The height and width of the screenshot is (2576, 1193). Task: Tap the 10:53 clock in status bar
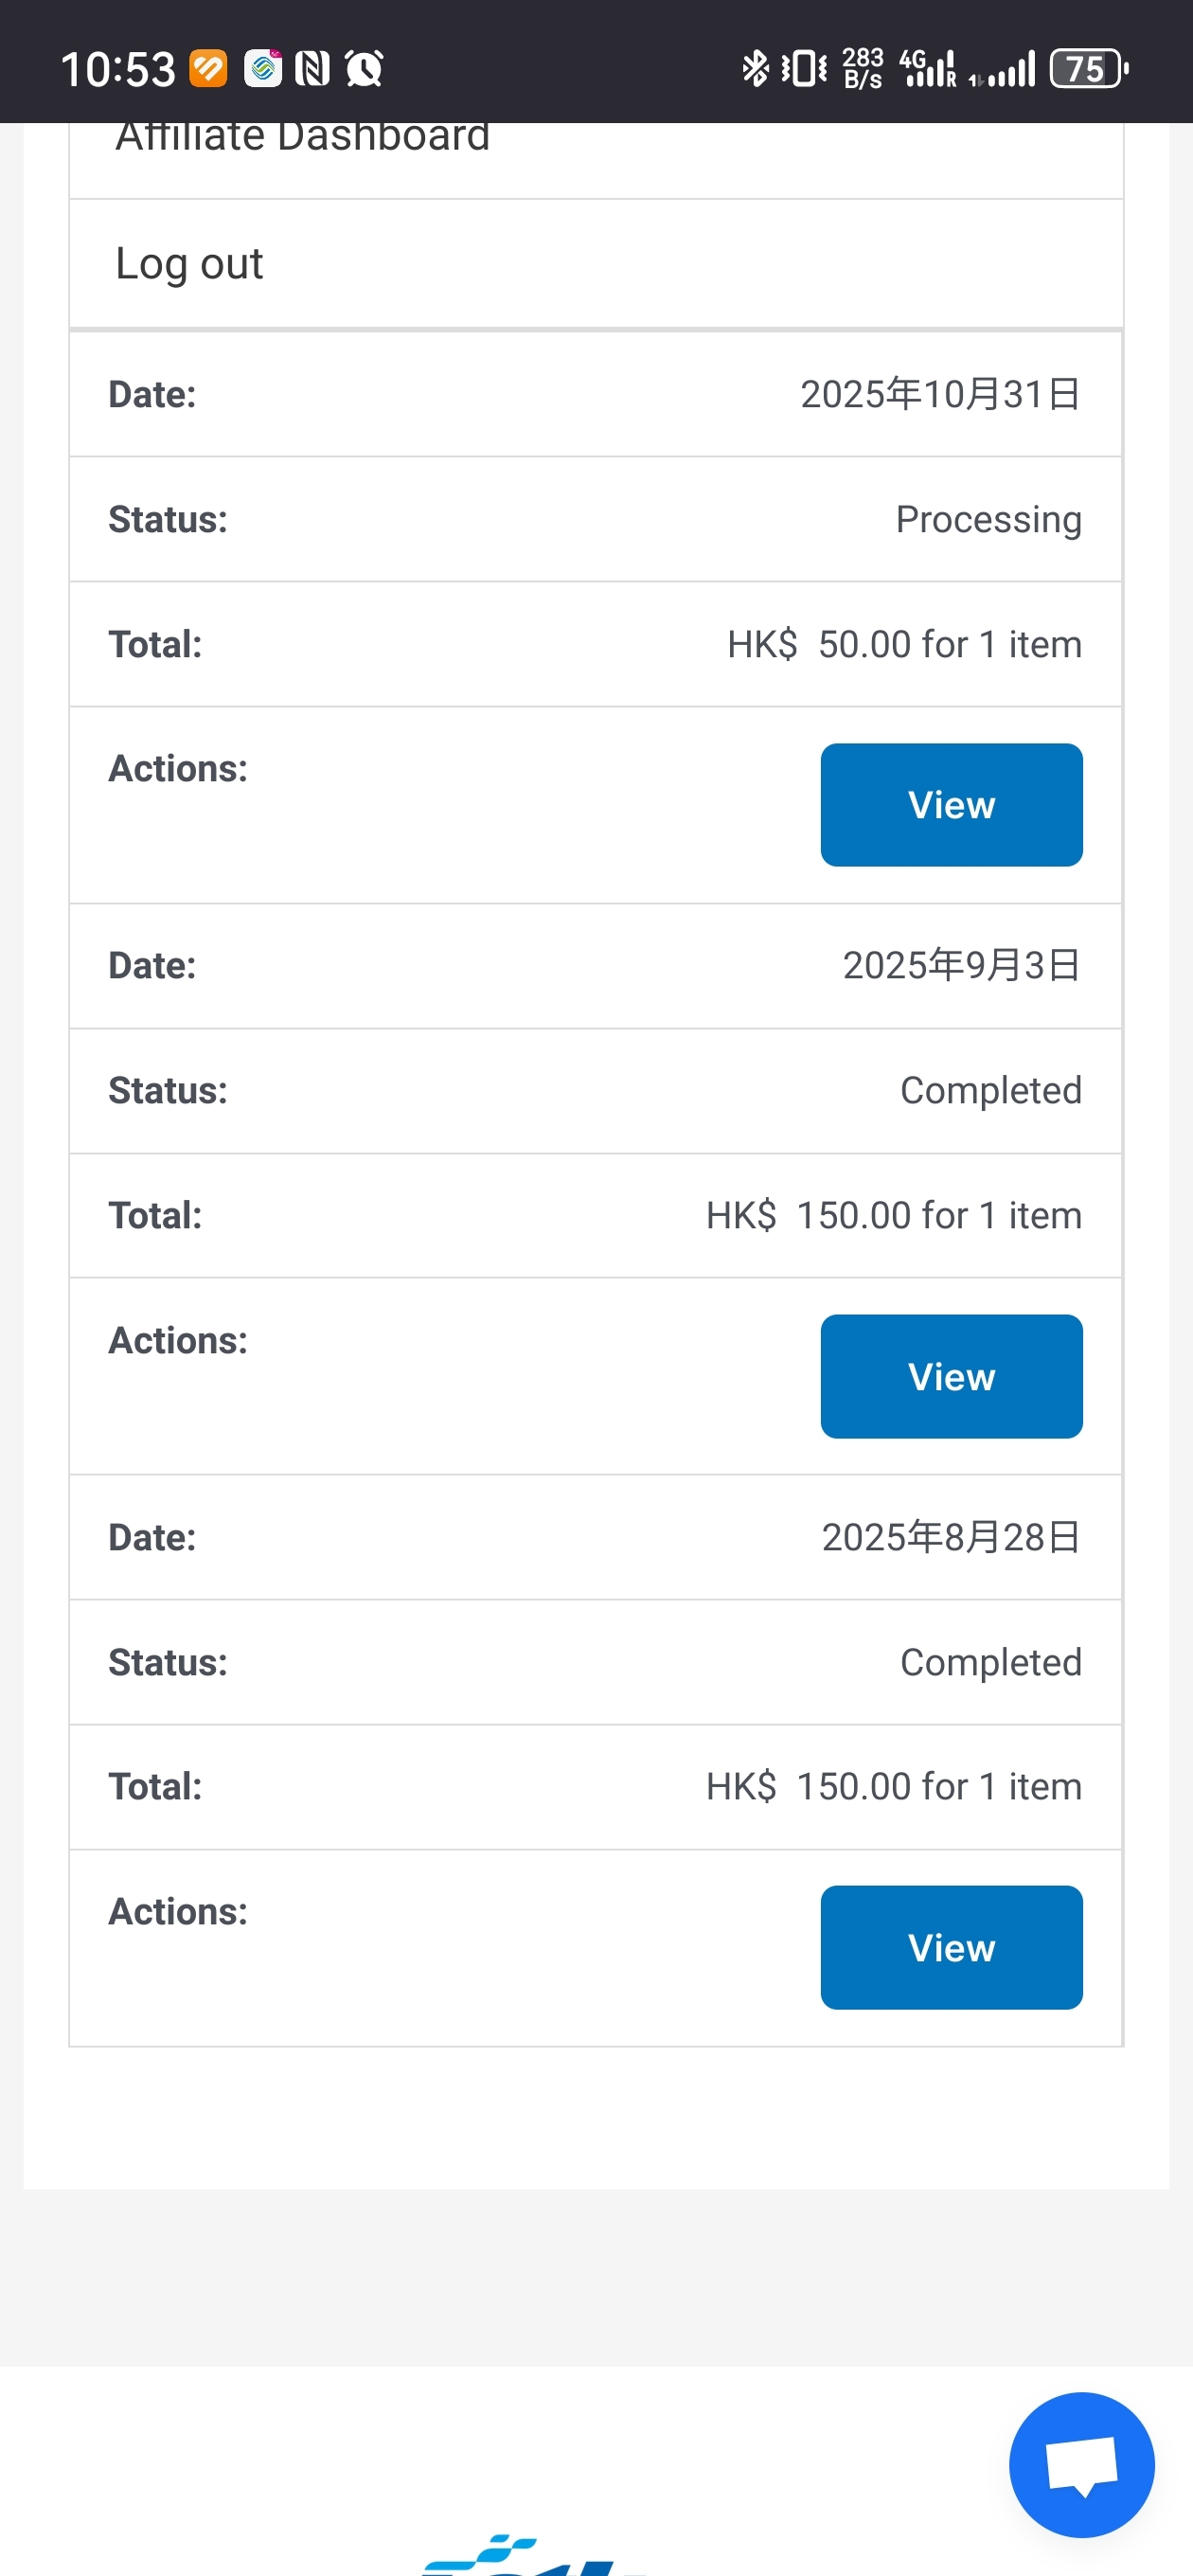click(x=118, y=69)
